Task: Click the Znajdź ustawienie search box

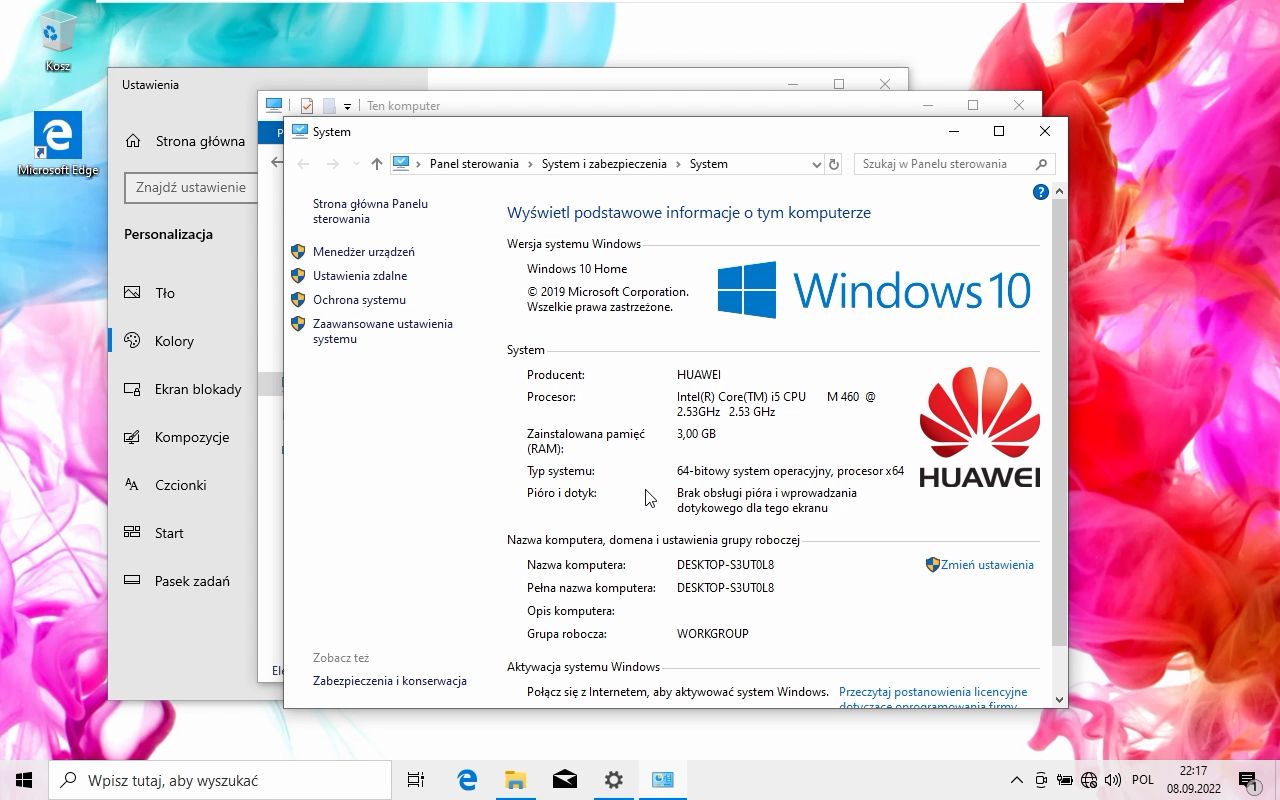Action: point(191,187)
